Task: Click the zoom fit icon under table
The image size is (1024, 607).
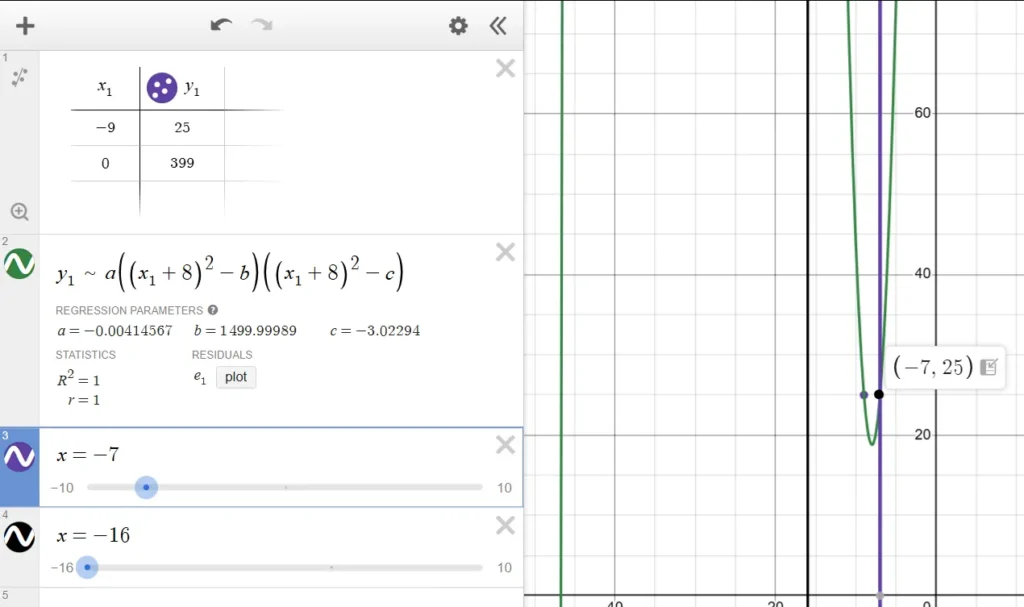Action: (x=19, y=211)
